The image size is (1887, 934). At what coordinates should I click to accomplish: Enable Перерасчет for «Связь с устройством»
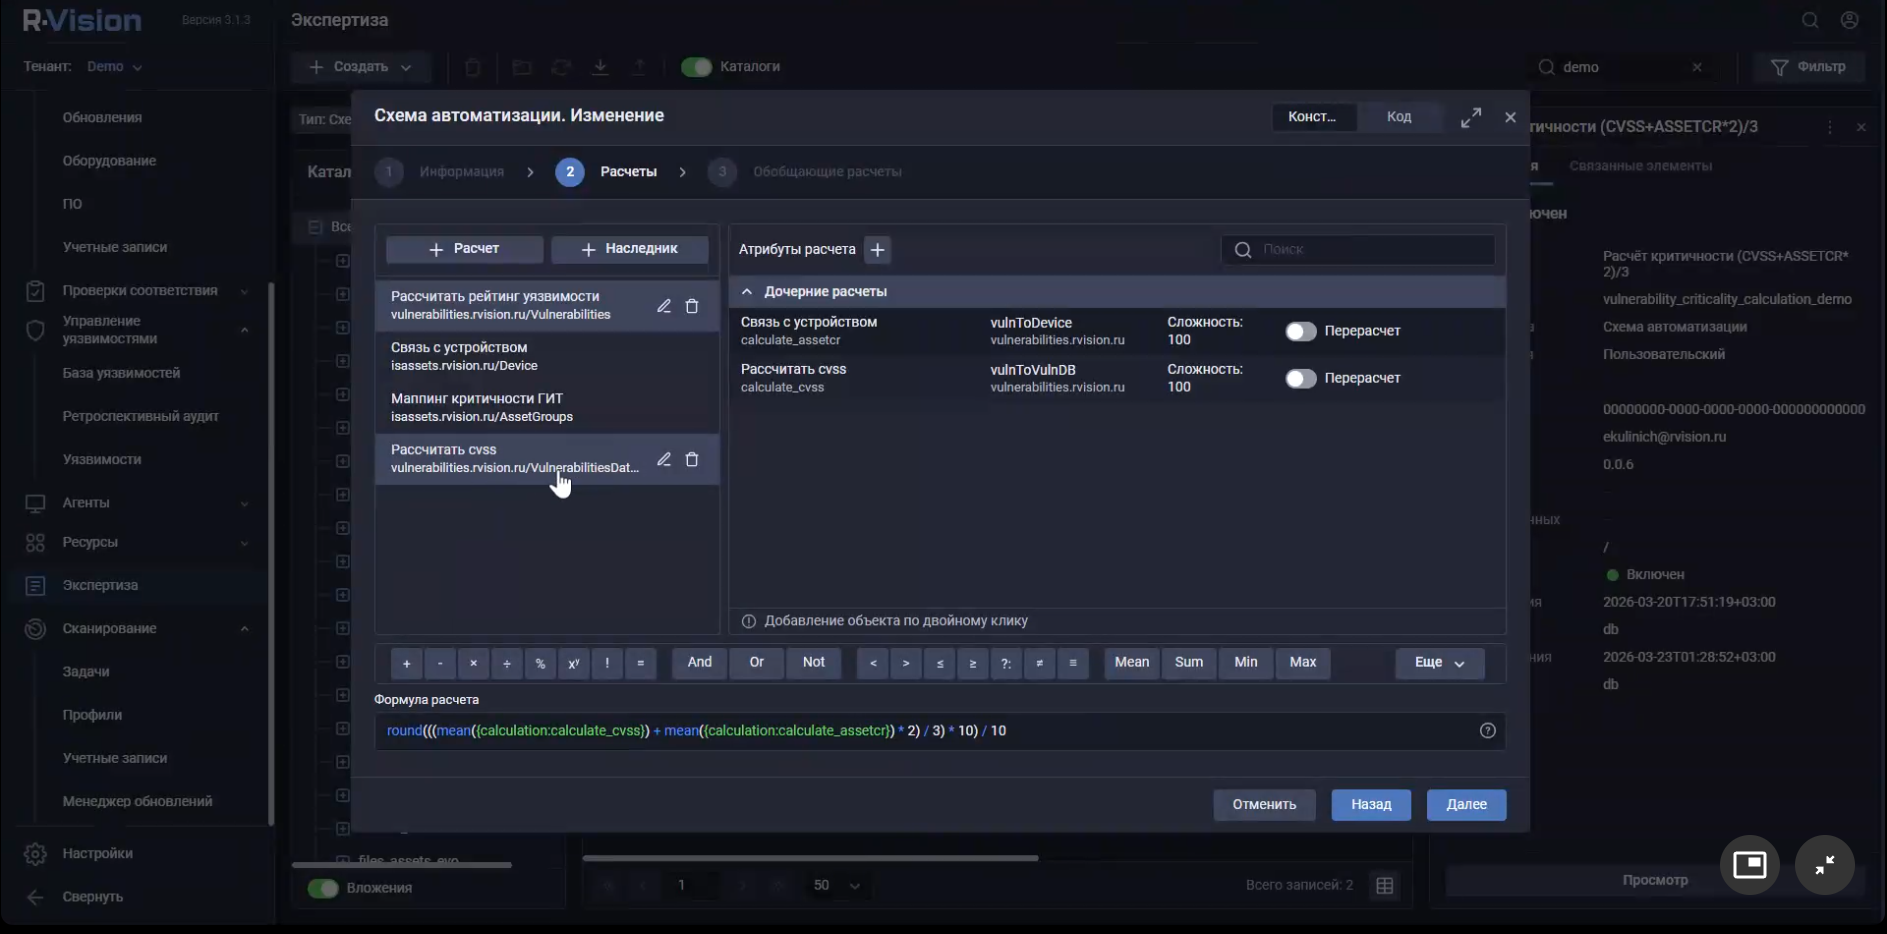pyautogui.click(x=1301, y=330)
